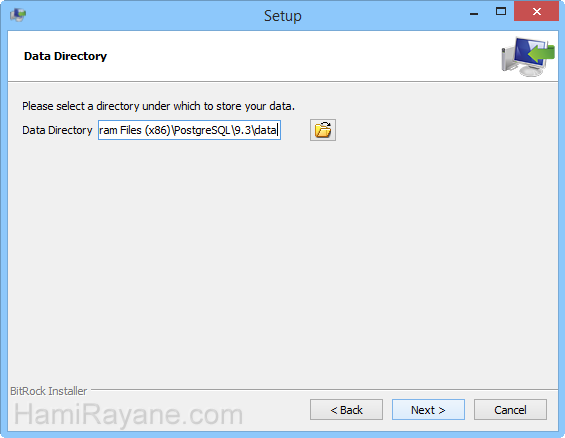Maximize the Setup window
The height and width of the screenshot is (438, 565).
501,12
